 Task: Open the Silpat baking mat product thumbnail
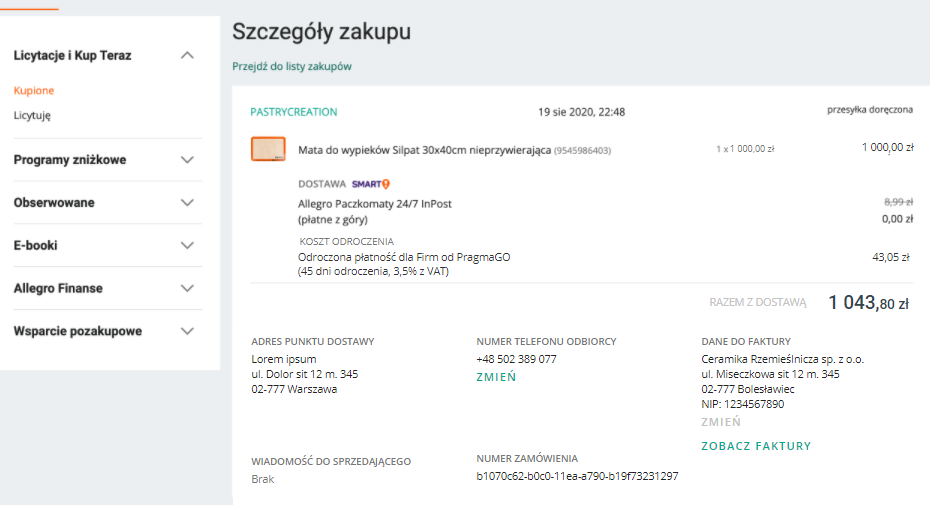coord(268,149)
